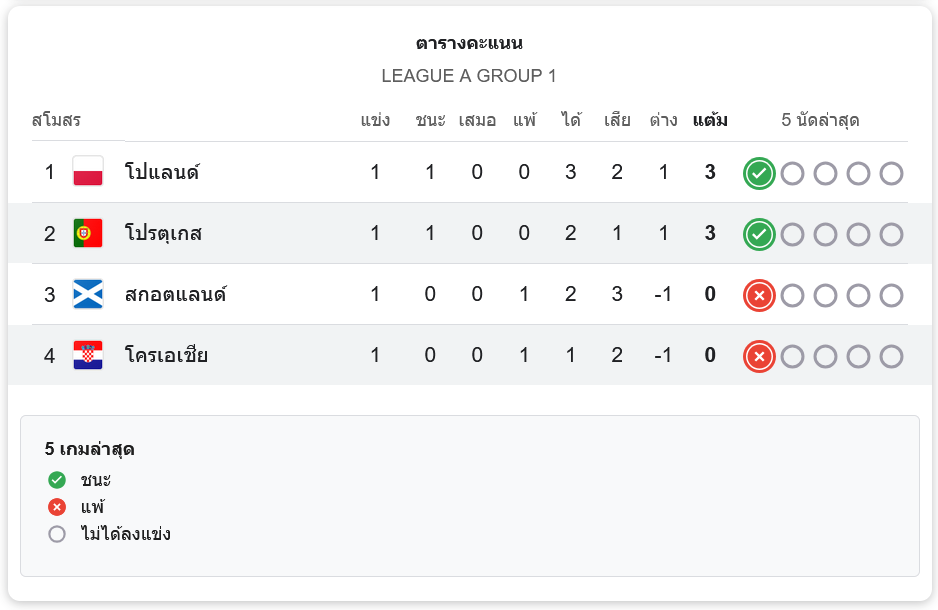Screen dimensions: 938x610
Task: Select Poland's last empty match circle
Action: pyautogui.click(x=891, y=173)
